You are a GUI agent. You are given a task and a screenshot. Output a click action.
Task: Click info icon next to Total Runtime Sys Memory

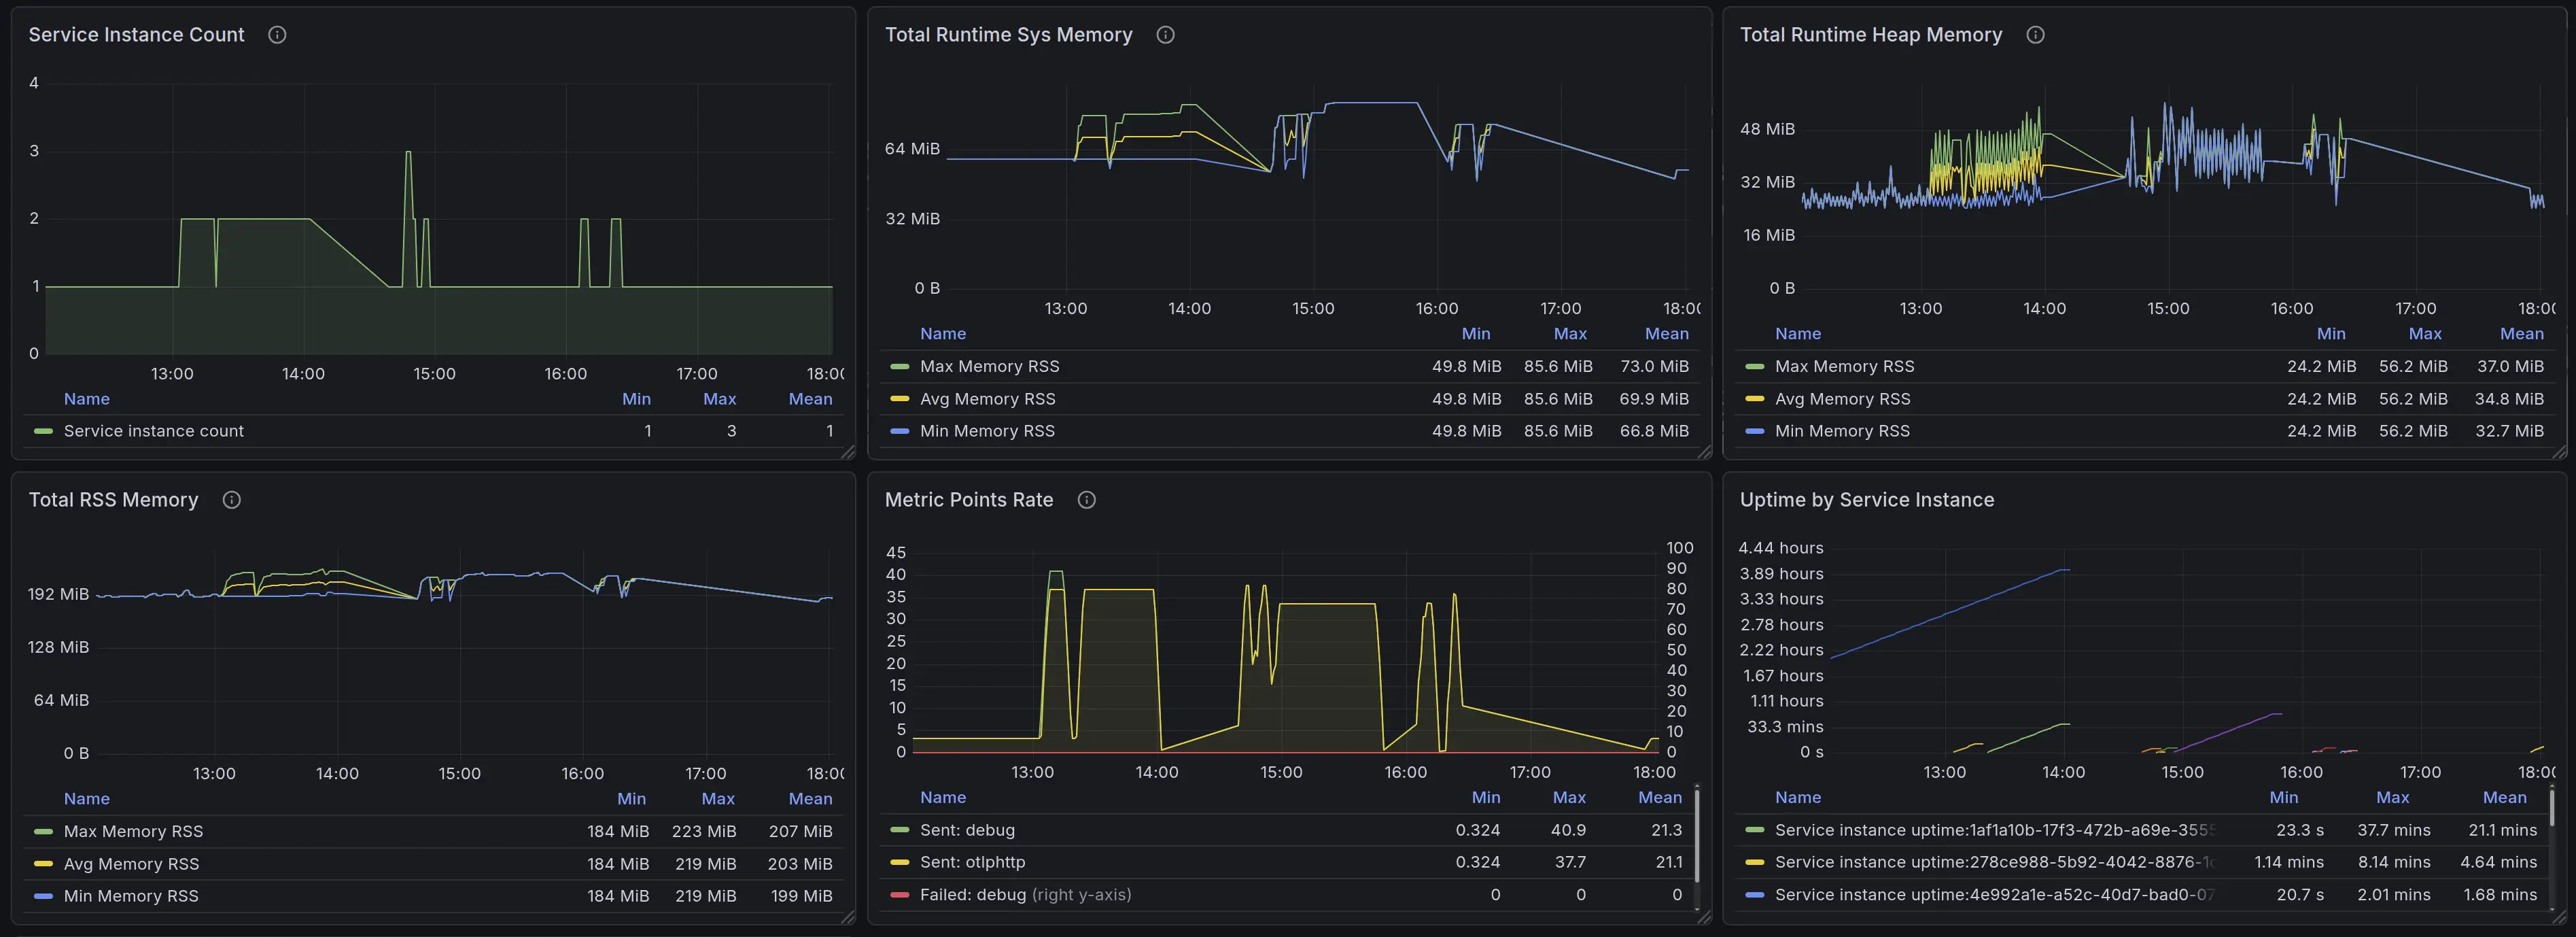[x=1165, y=35]
